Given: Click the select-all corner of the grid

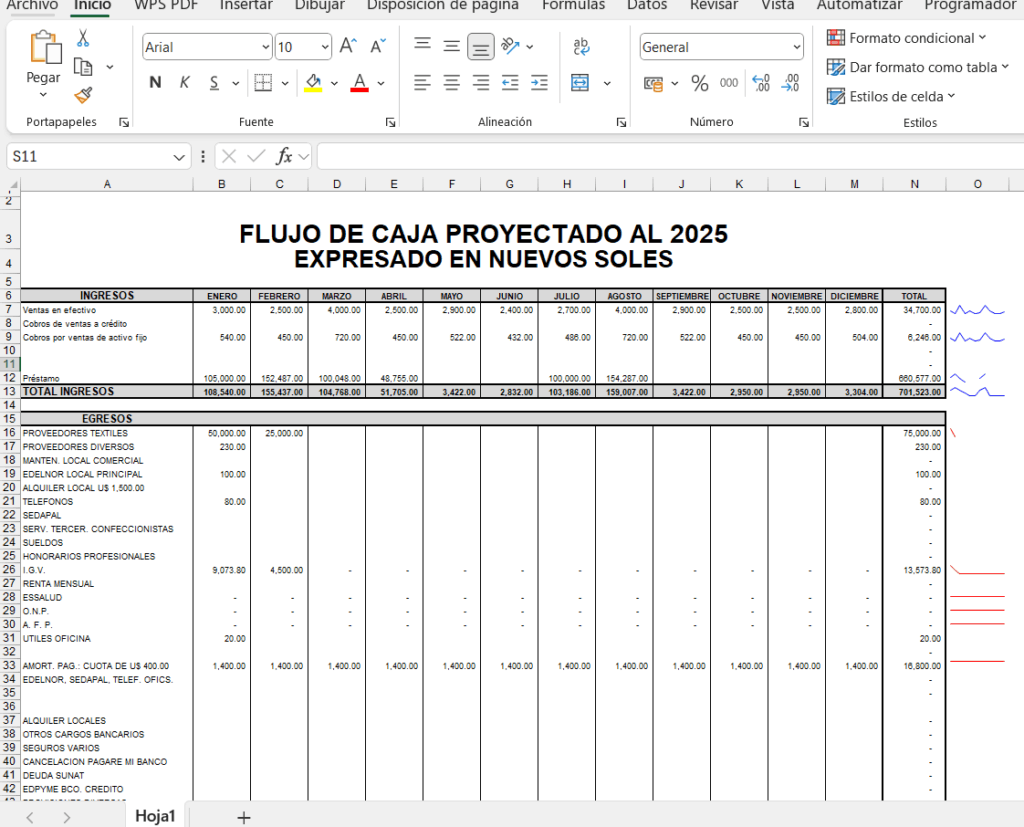Looking at the screenshot, I should [x=12, y=185].
